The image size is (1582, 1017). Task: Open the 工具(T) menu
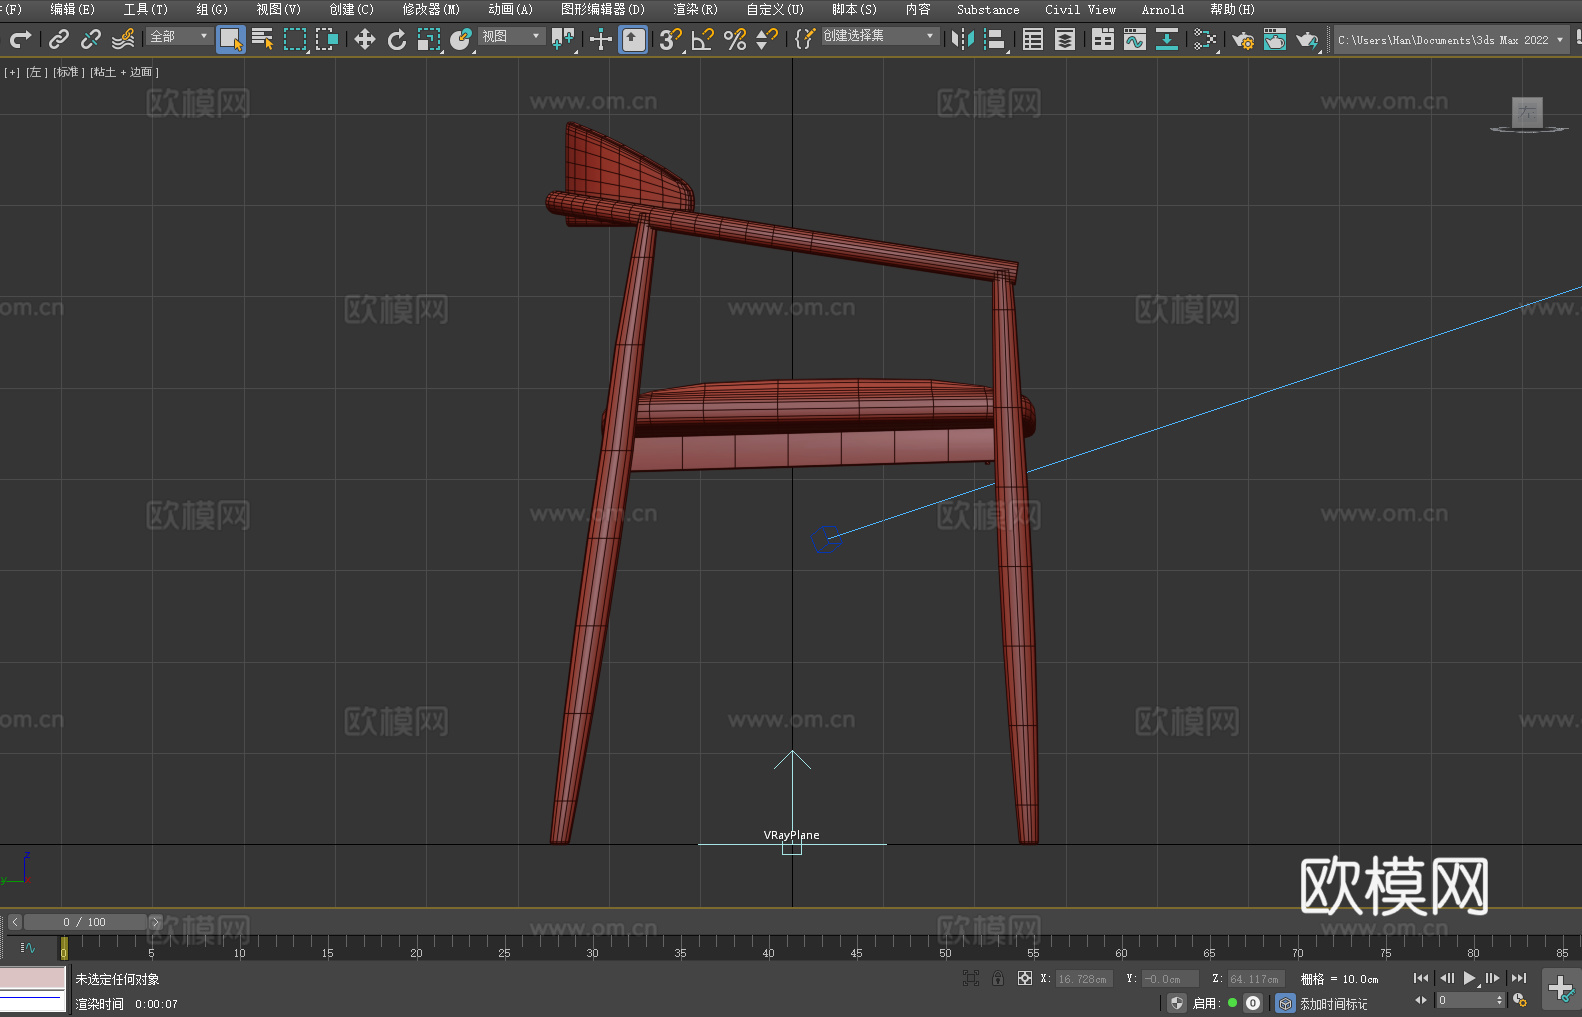click(145, 9)
